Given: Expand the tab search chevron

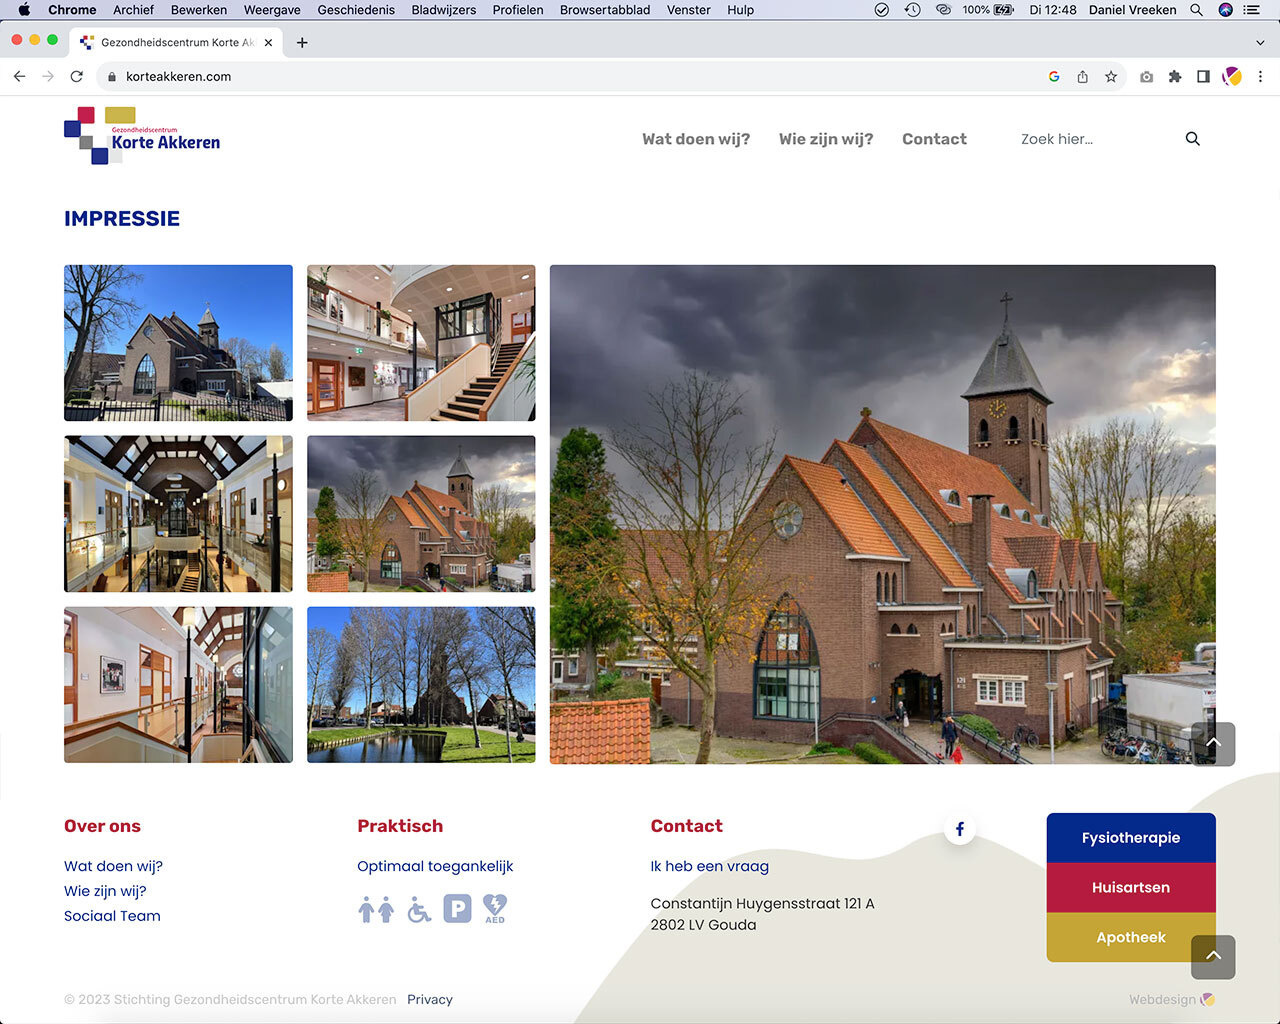Looking at the screenshot, I should 1260,42.
